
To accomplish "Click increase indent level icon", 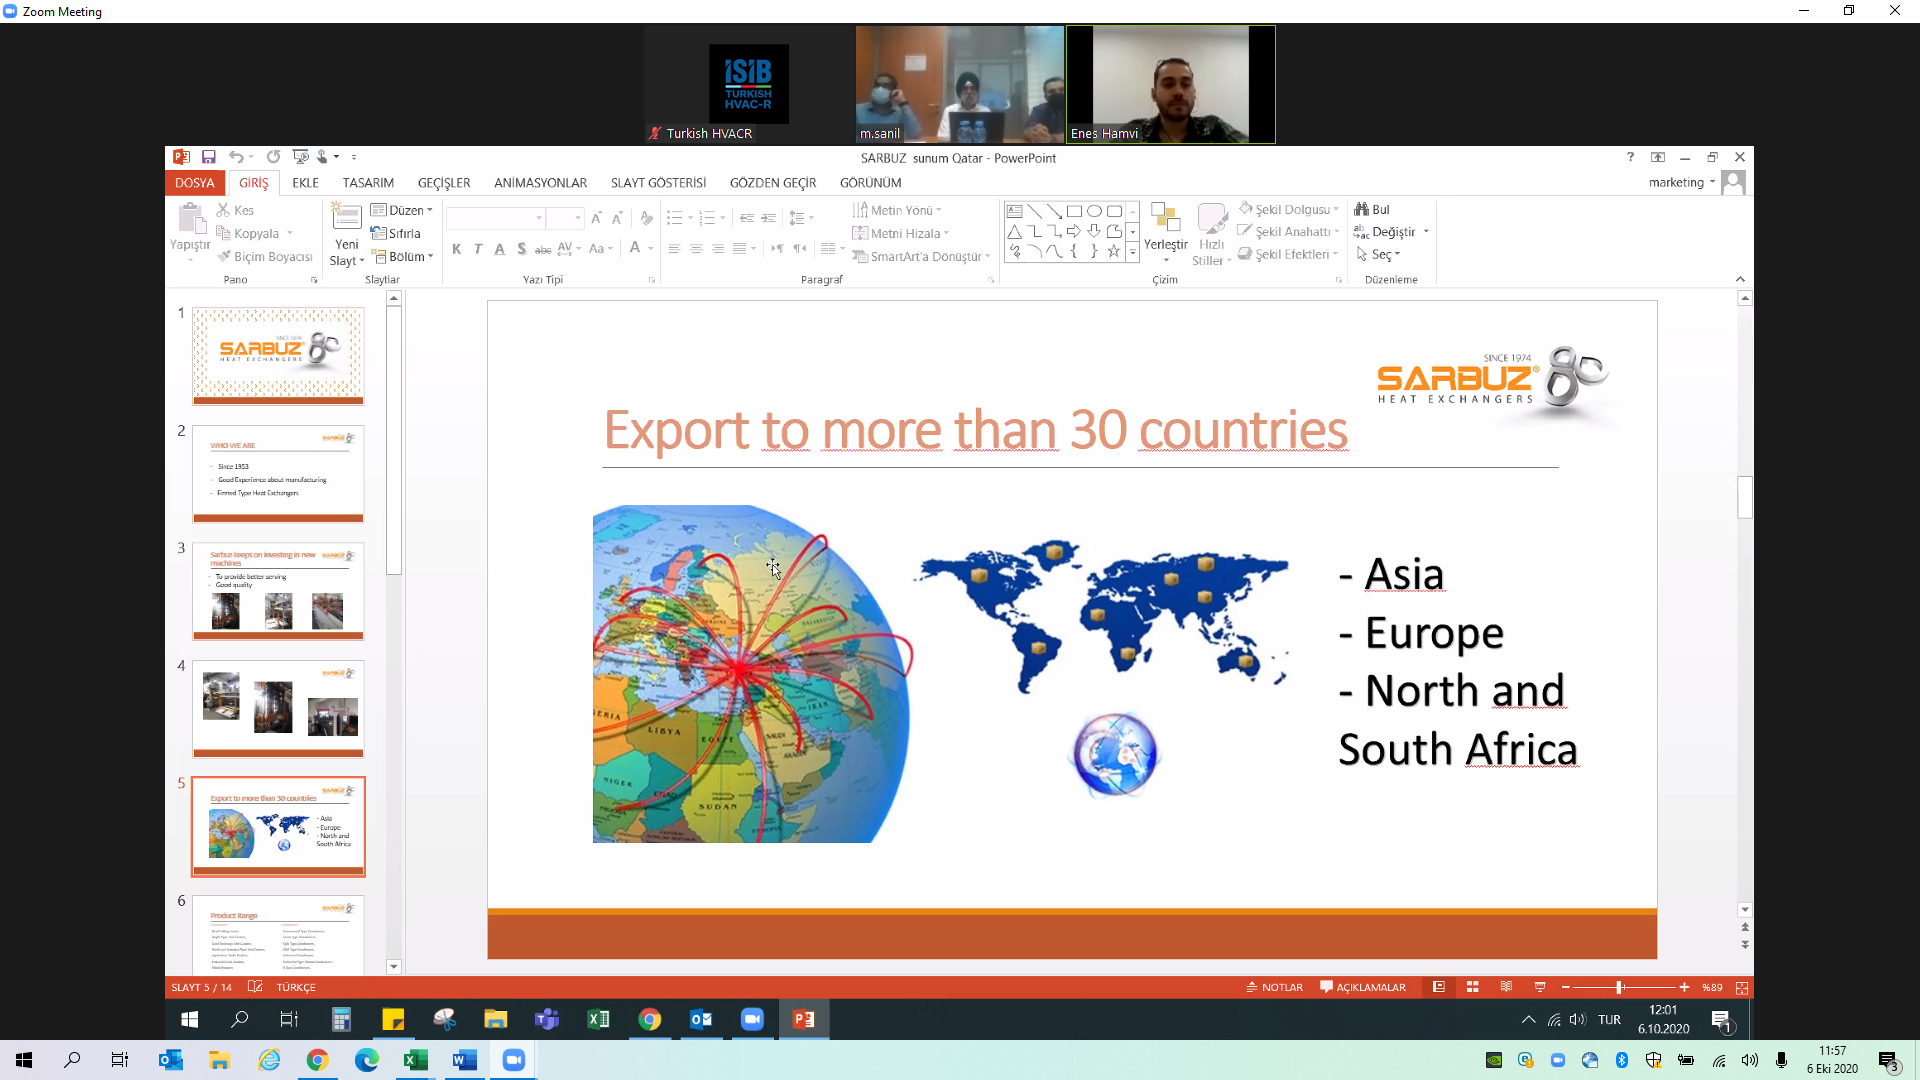I will [x=768, y=218].
